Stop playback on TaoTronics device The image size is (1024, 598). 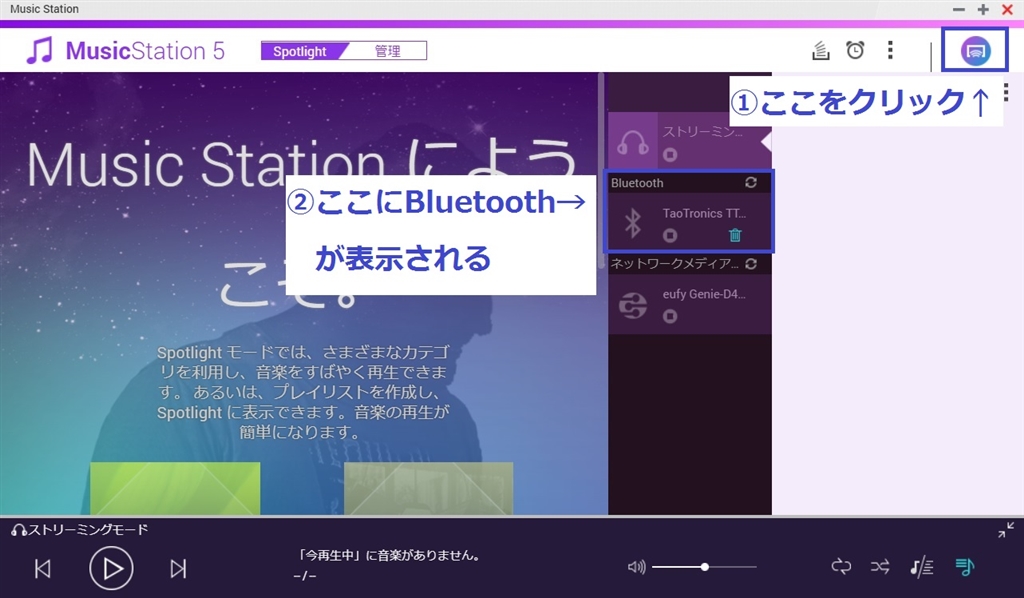point(670,235)
